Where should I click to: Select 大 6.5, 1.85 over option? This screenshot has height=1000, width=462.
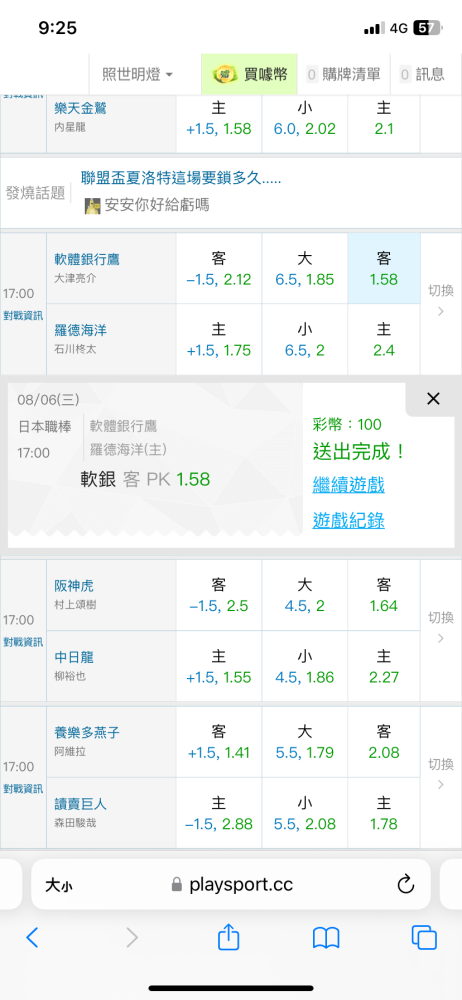click(304, 268)
